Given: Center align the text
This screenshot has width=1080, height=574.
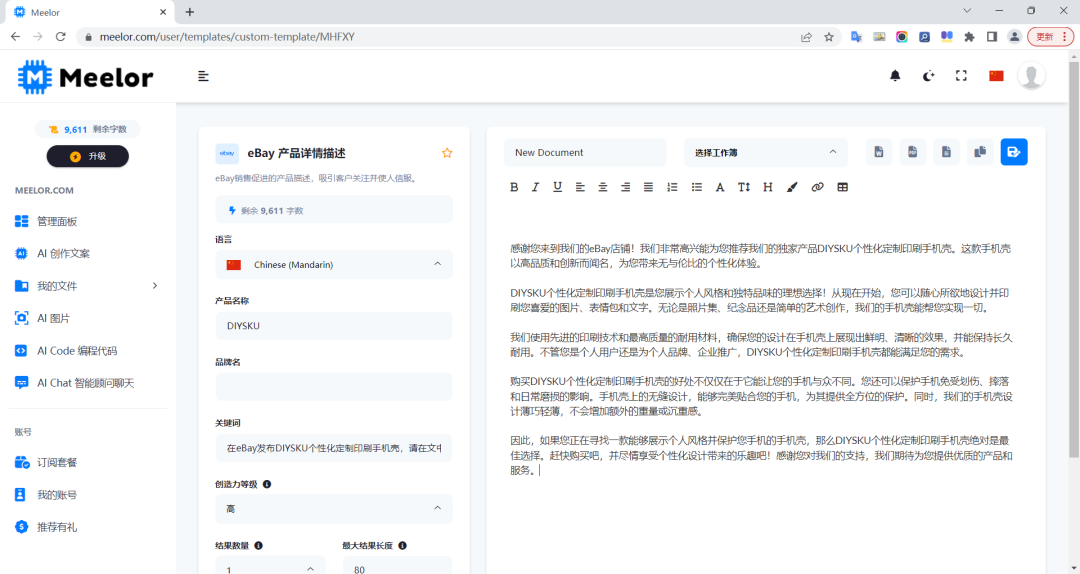Looking at the screenshot, I should coord(603,187).
